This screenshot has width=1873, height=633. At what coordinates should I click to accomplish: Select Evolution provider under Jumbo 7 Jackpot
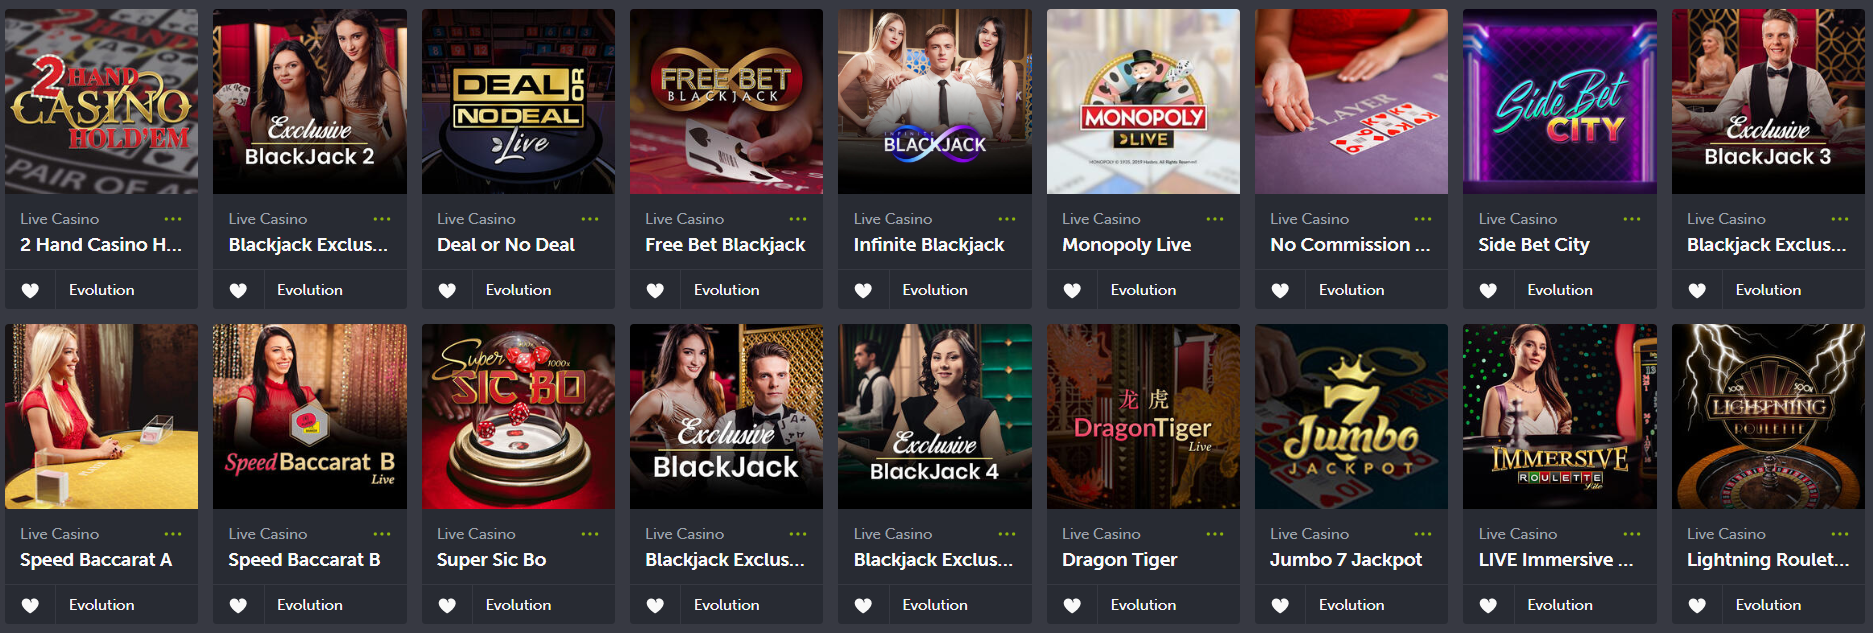pyautogui.click(x=1351, y=605)
